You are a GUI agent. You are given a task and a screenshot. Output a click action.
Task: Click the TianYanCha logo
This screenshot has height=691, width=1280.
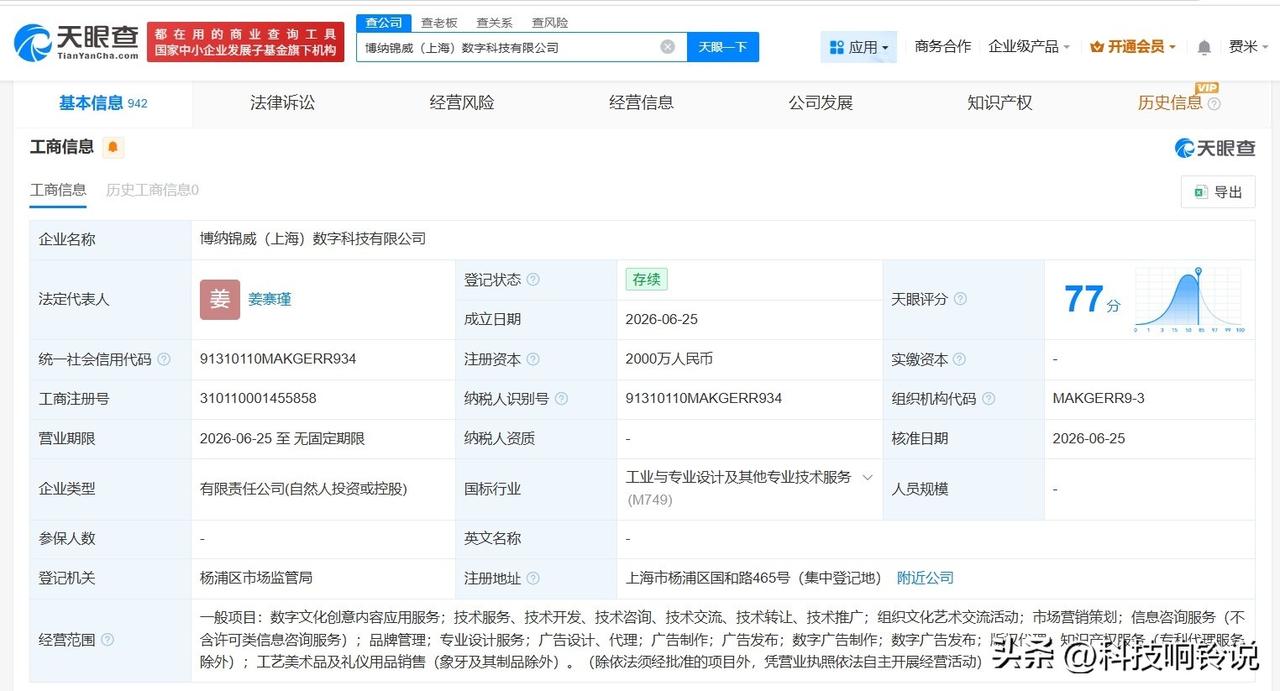tap(76, 42)
